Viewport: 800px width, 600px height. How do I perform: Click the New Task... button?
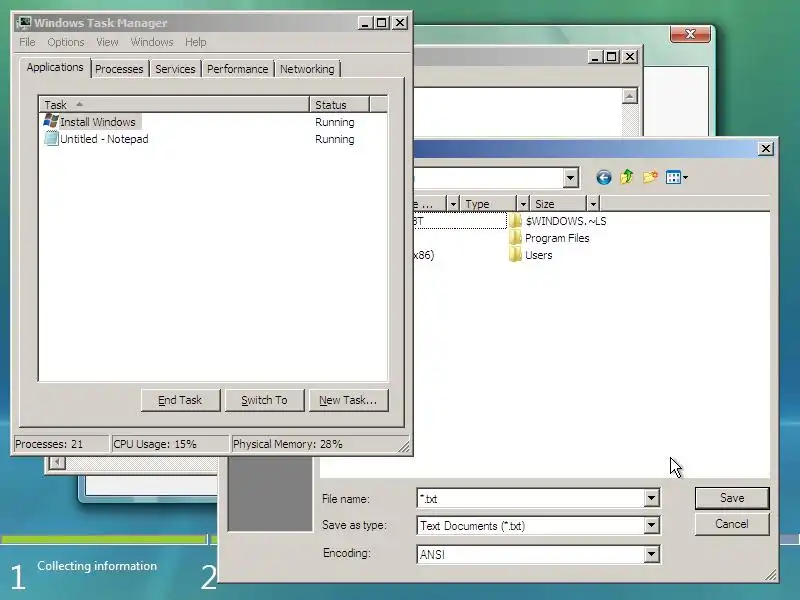[x=348, y=401]
